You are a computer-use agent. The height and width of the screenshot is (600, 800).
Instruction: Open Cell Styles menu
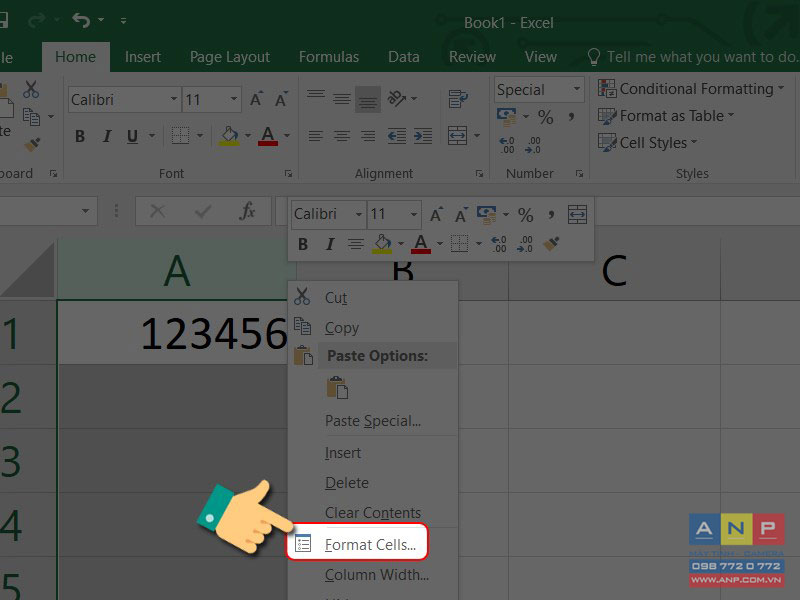[x=647, y=142]
